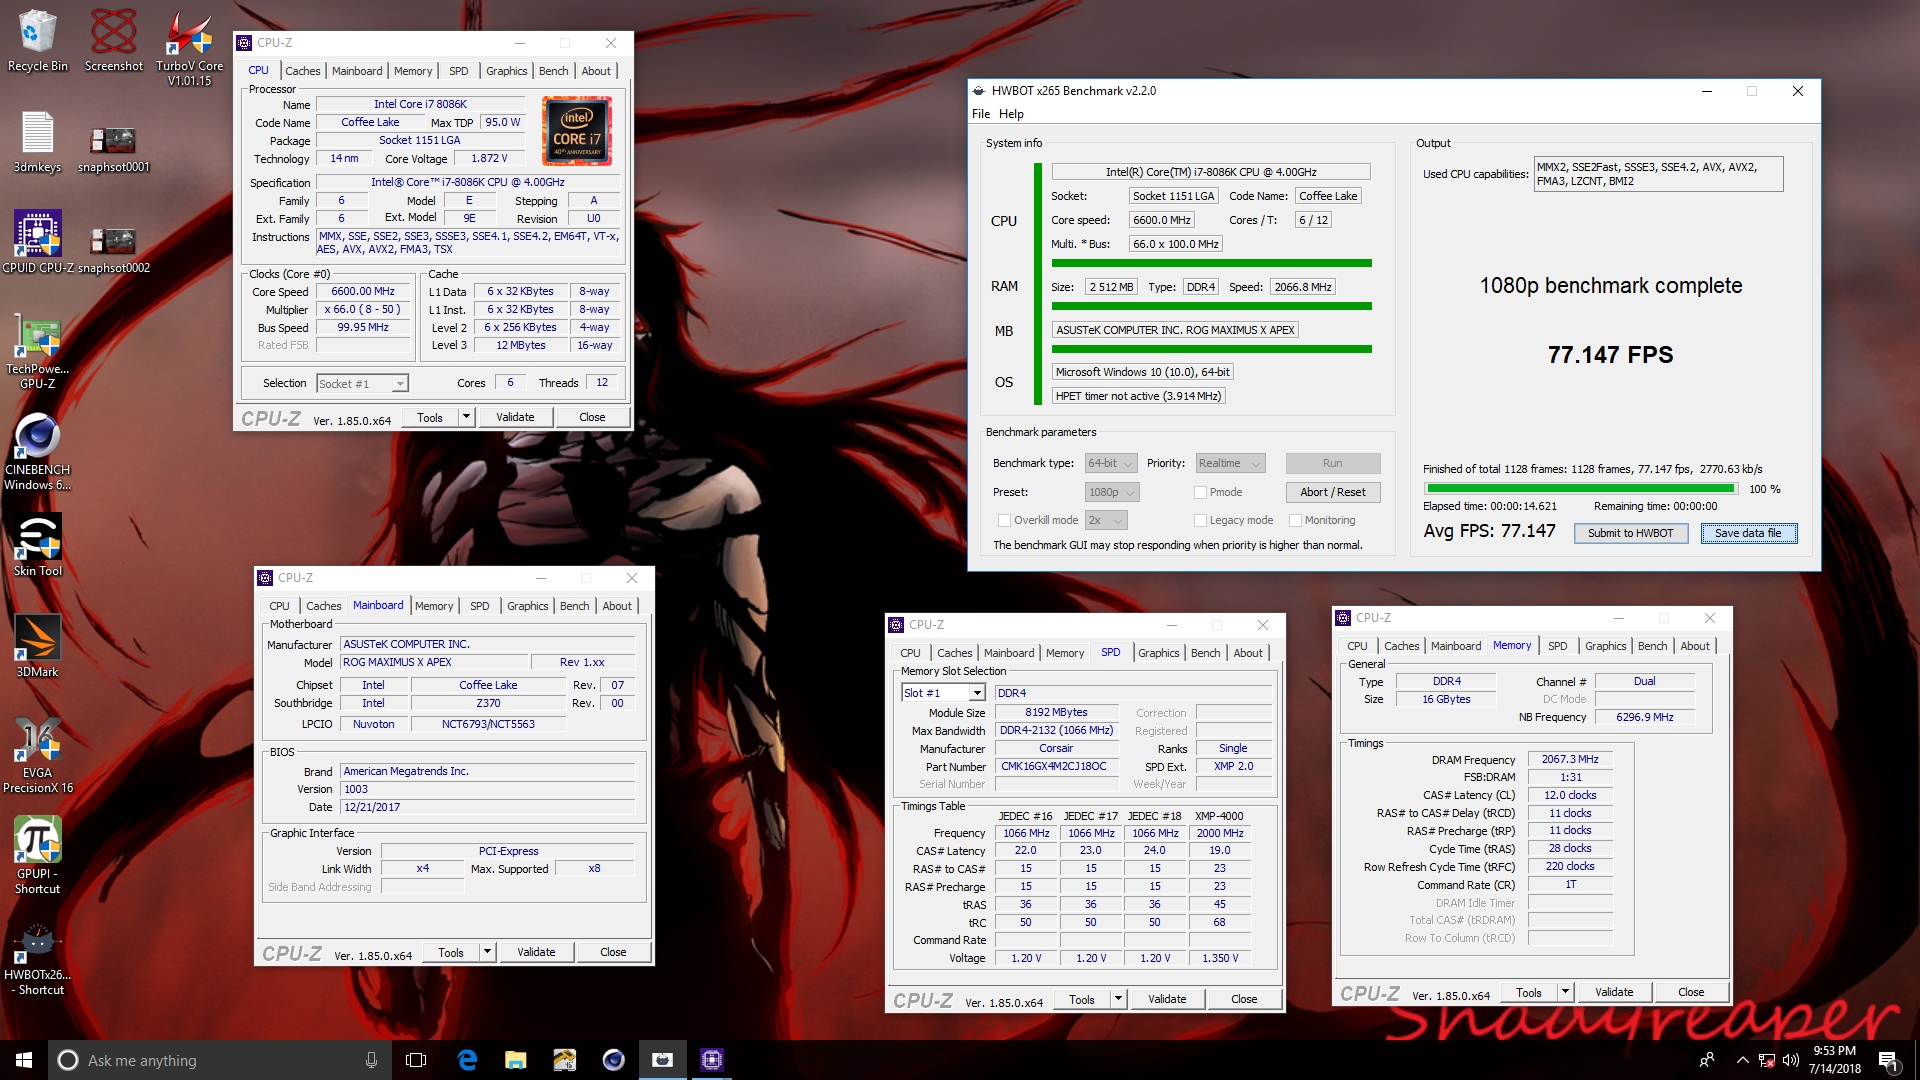Switch to About tab in Memory CPU-Z window
This screenshot has width=1920, height=1080.
click(1694, 646)
